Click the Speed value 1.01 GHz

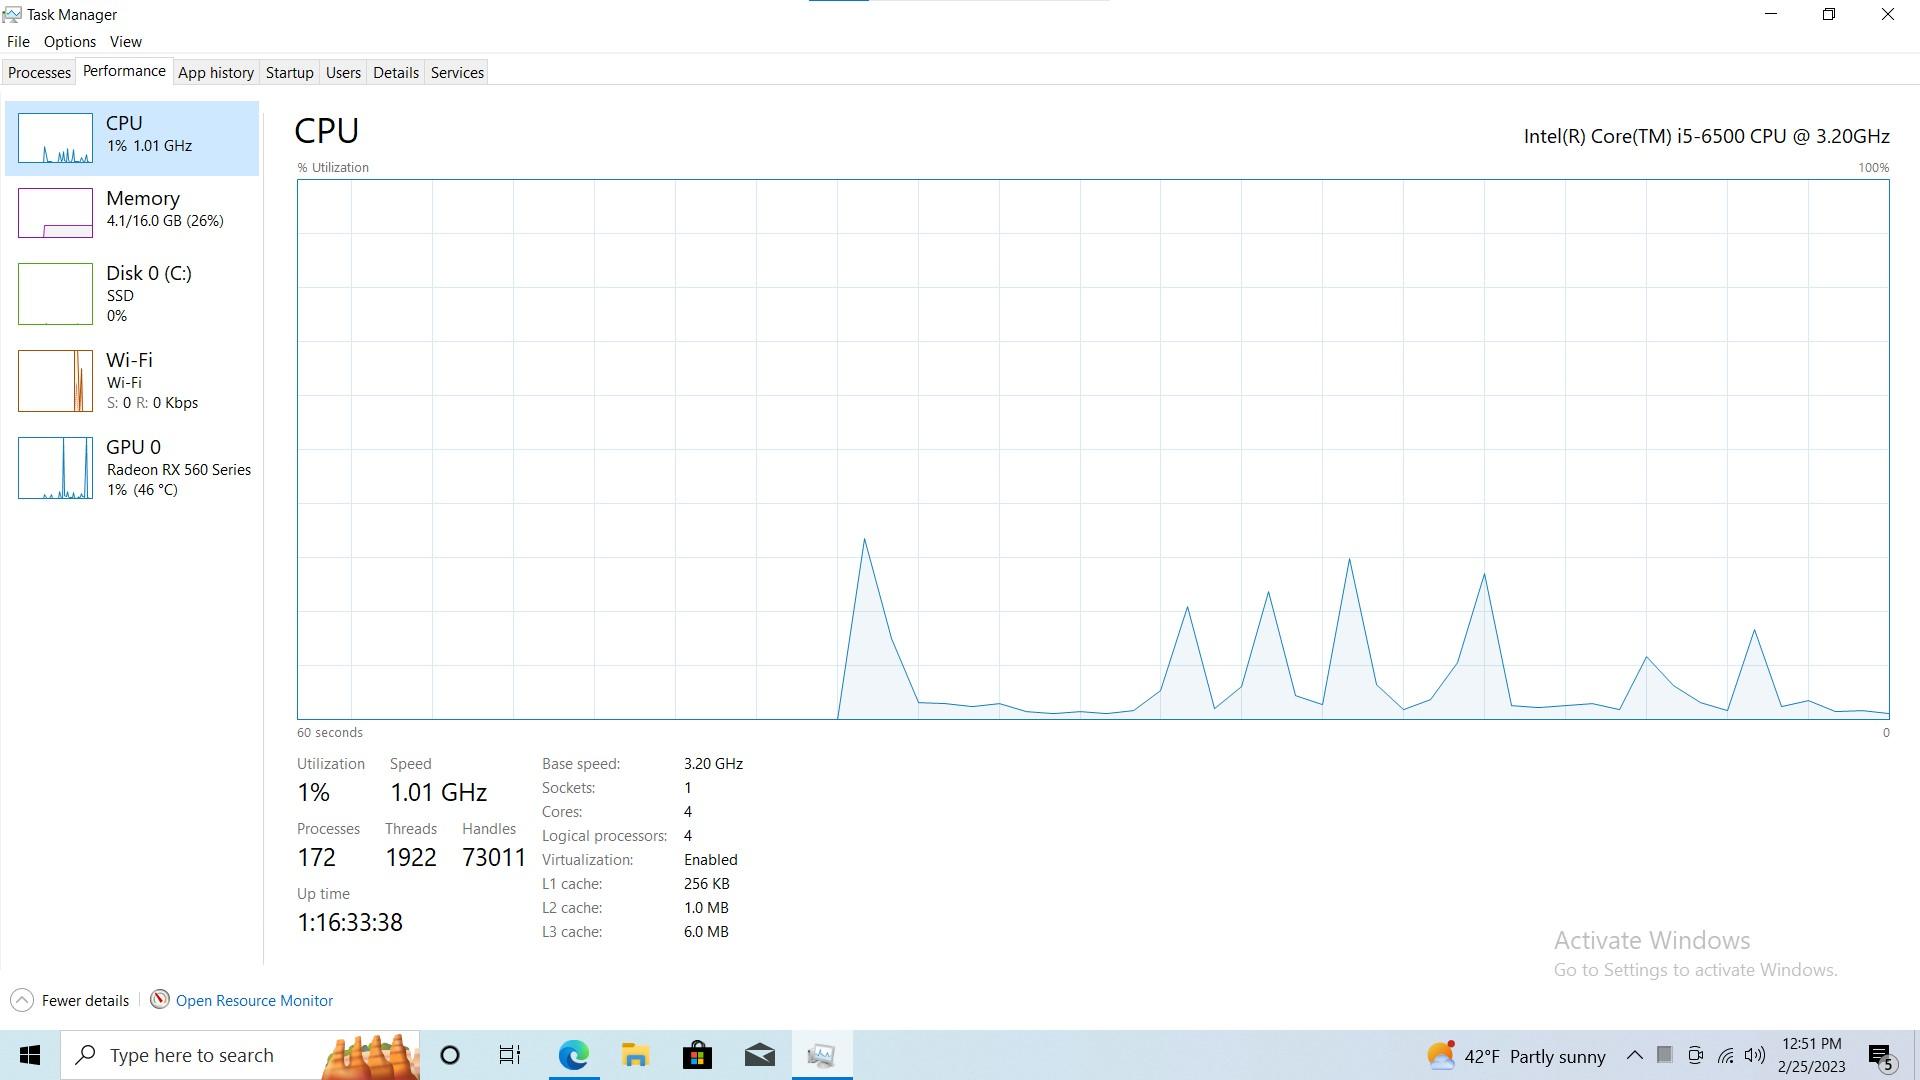[x=438, y=793]
